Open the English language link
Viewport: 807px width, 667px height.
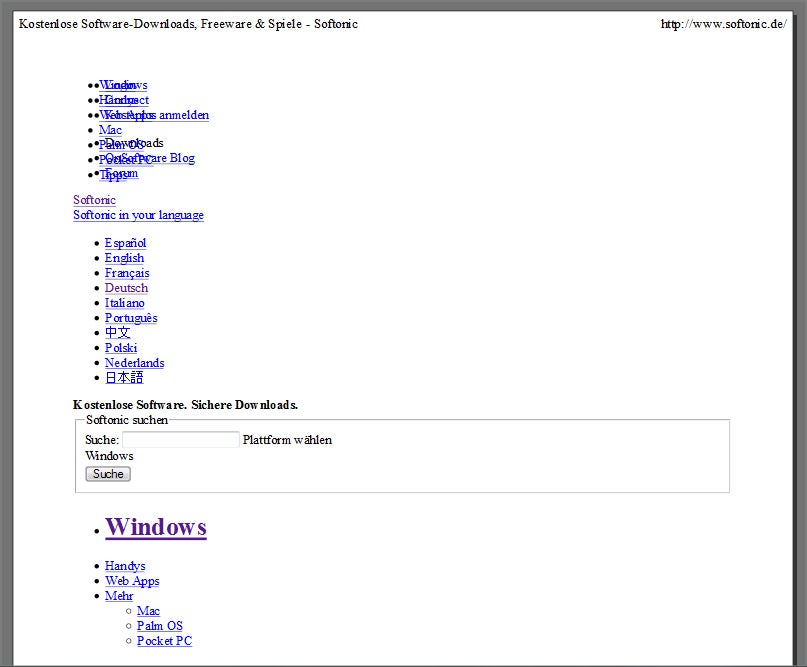pos(125,258)
